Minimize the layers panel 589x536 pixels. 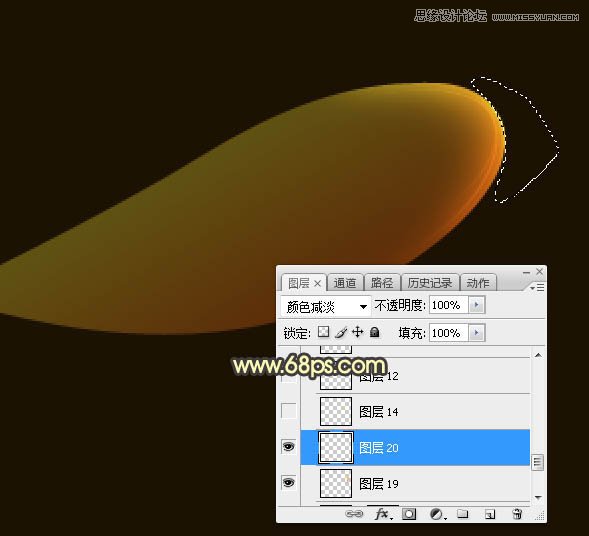(526, 272)
